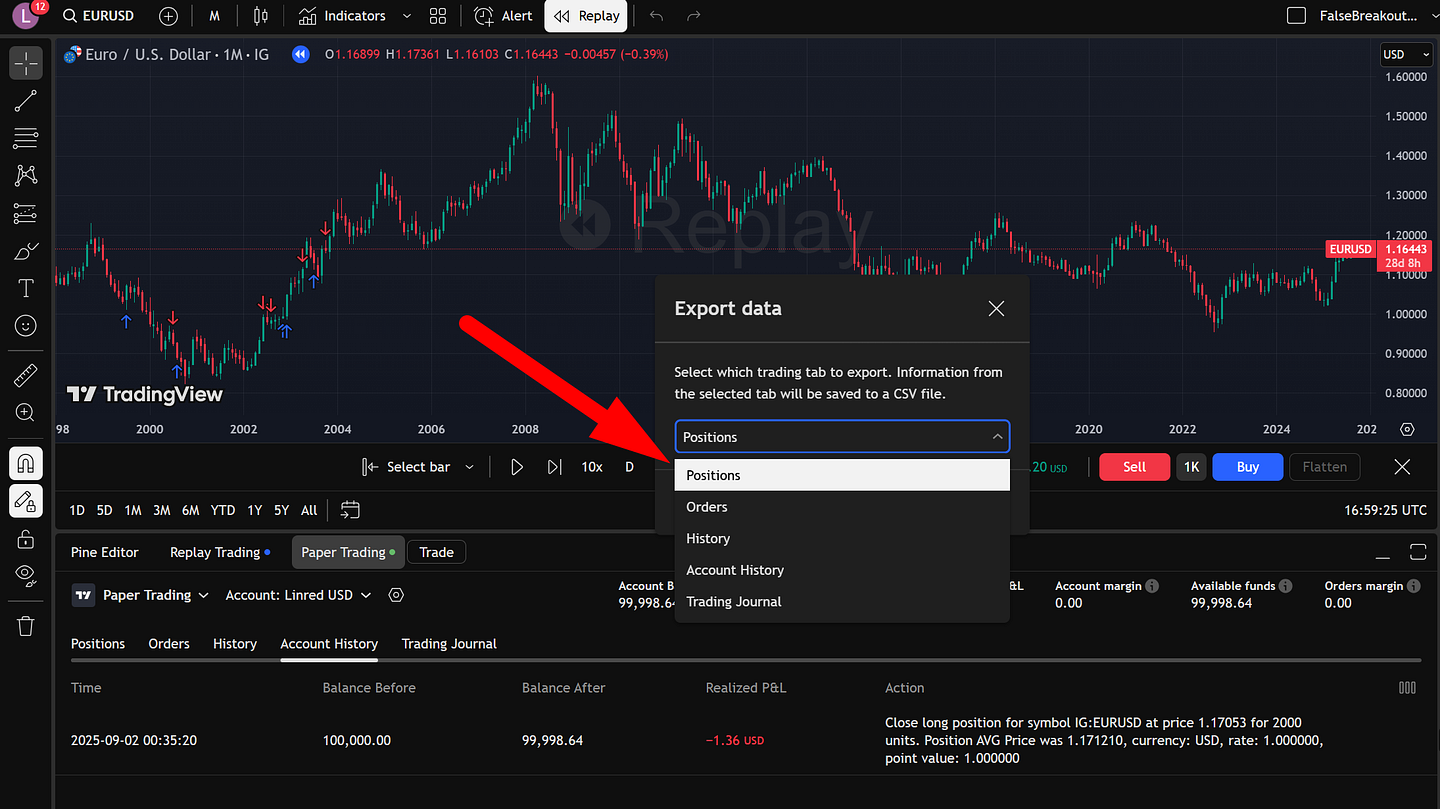Open the Account: Linred USD dropdown
The image size is (1440, 809).
click(298, 595)
